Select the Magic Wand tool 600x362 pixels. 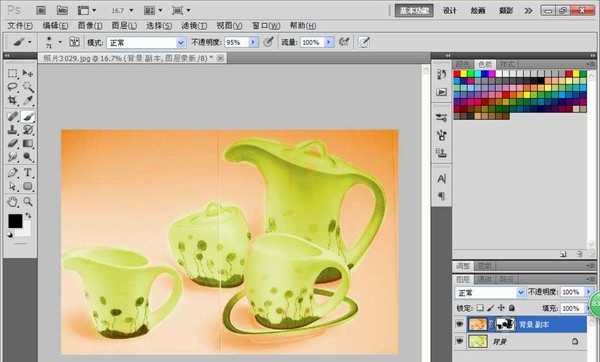coord(28,87)
